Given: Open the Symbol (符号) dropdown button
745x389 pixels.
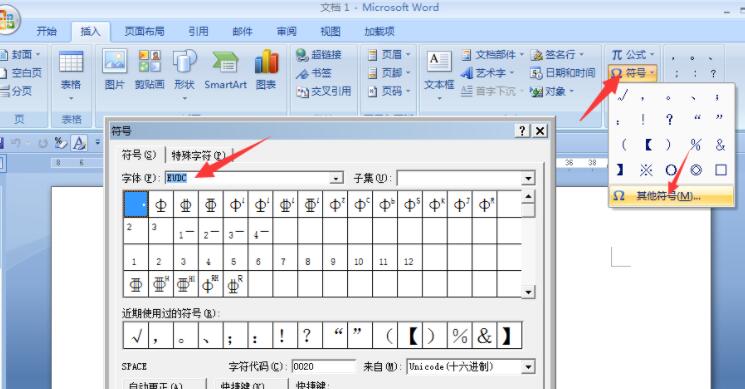Looking at the screenshot, I should click(x=633, y=73).
